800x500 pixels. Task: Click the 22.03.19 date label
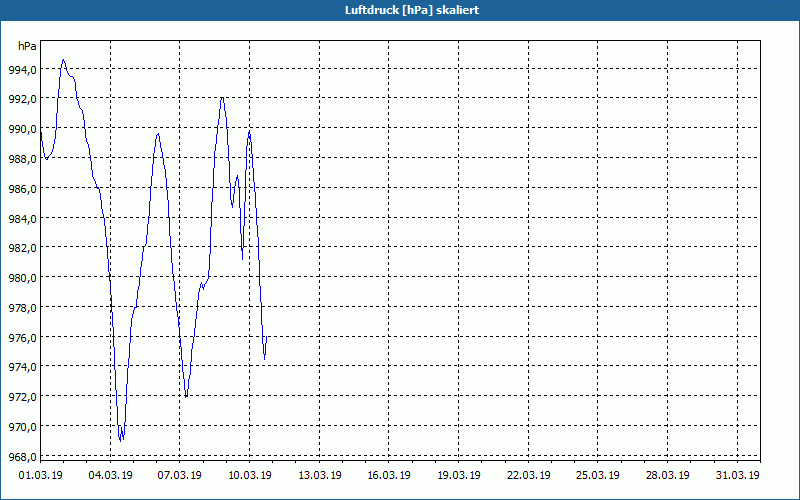click(529, 476)
